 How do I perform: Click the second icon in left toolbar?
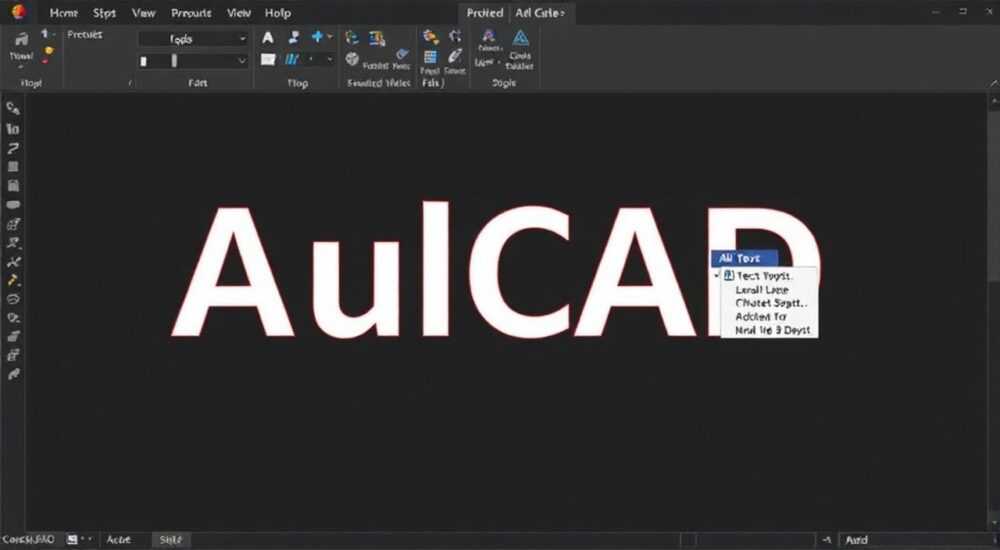coord(13,128)
